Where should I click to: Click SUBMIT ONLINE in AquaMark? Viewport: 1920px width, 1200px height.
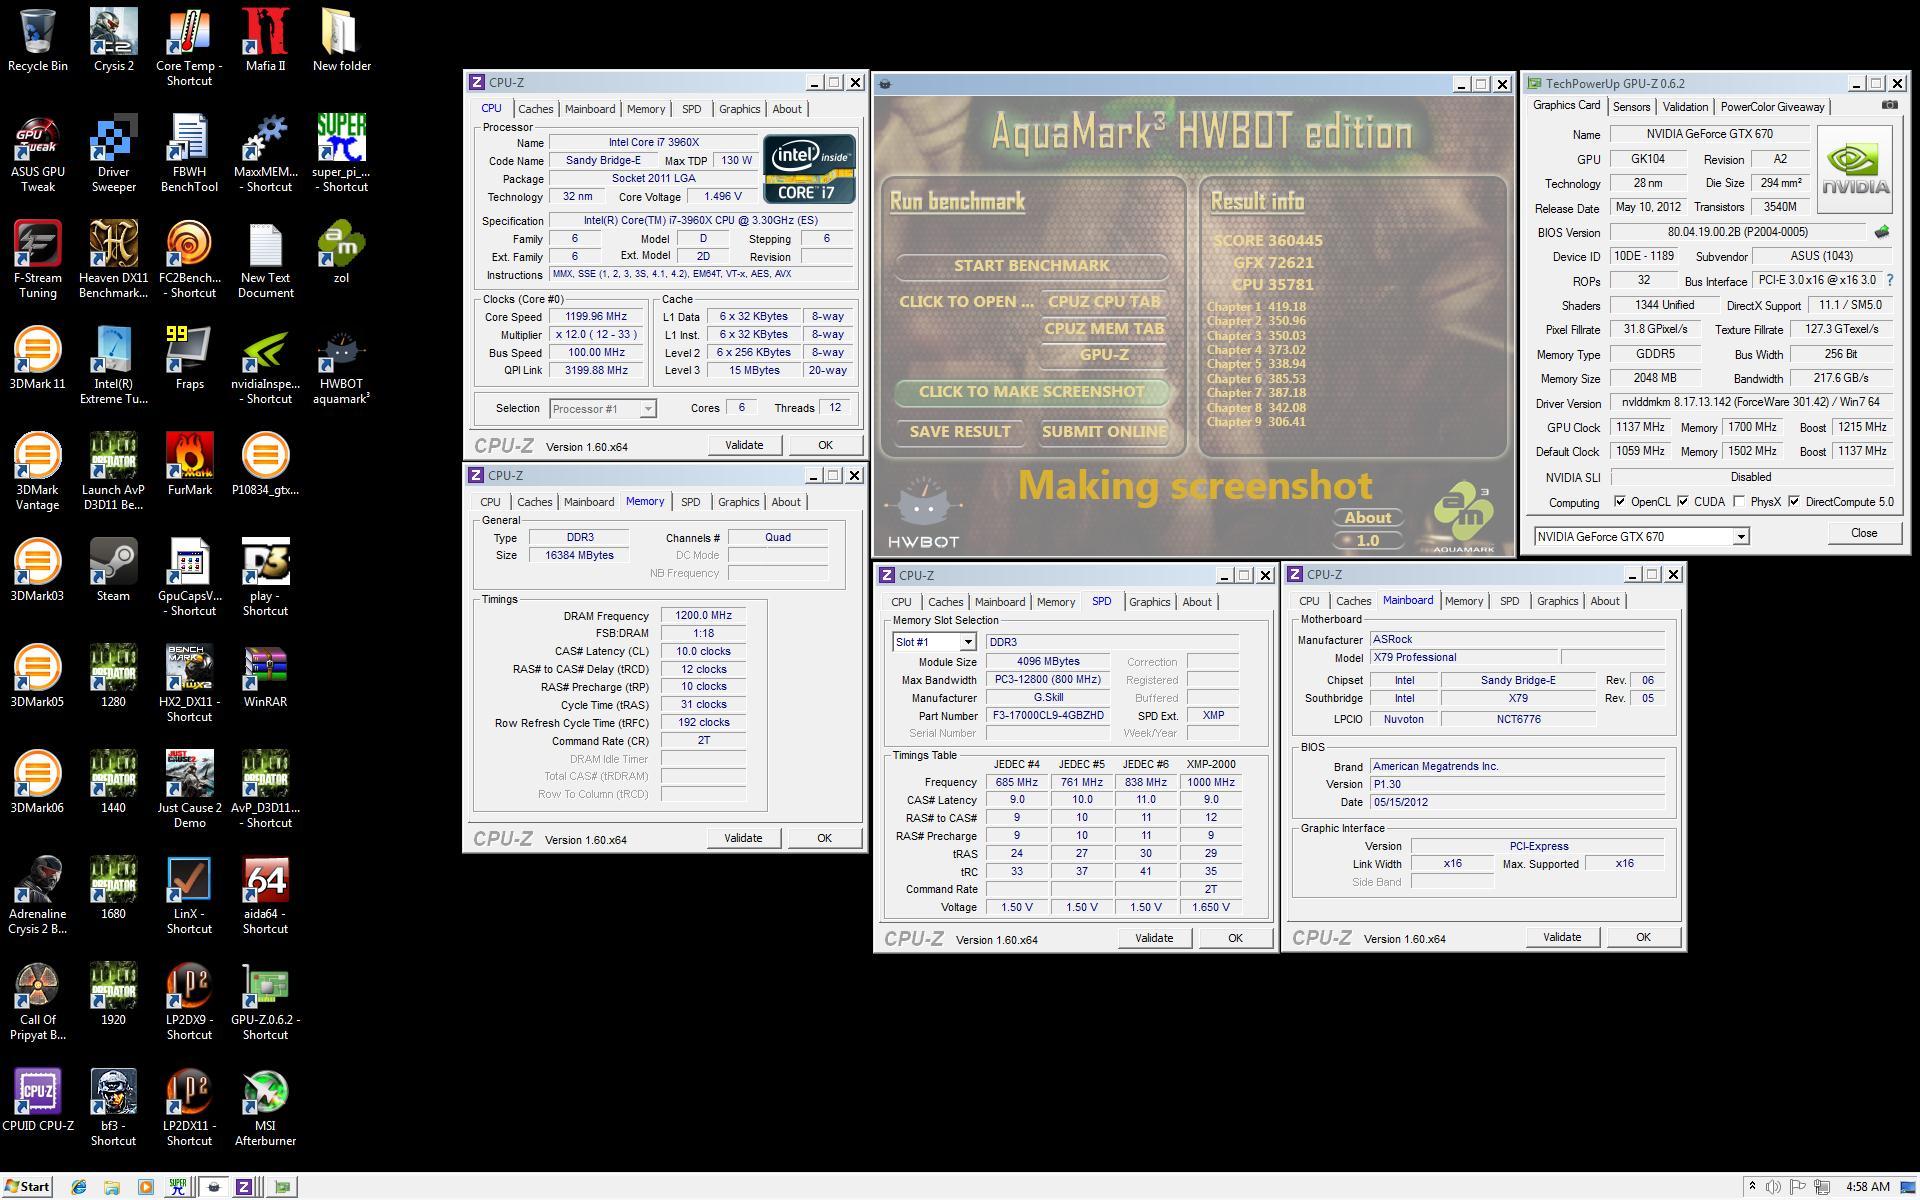click(x=1104, y=432)
